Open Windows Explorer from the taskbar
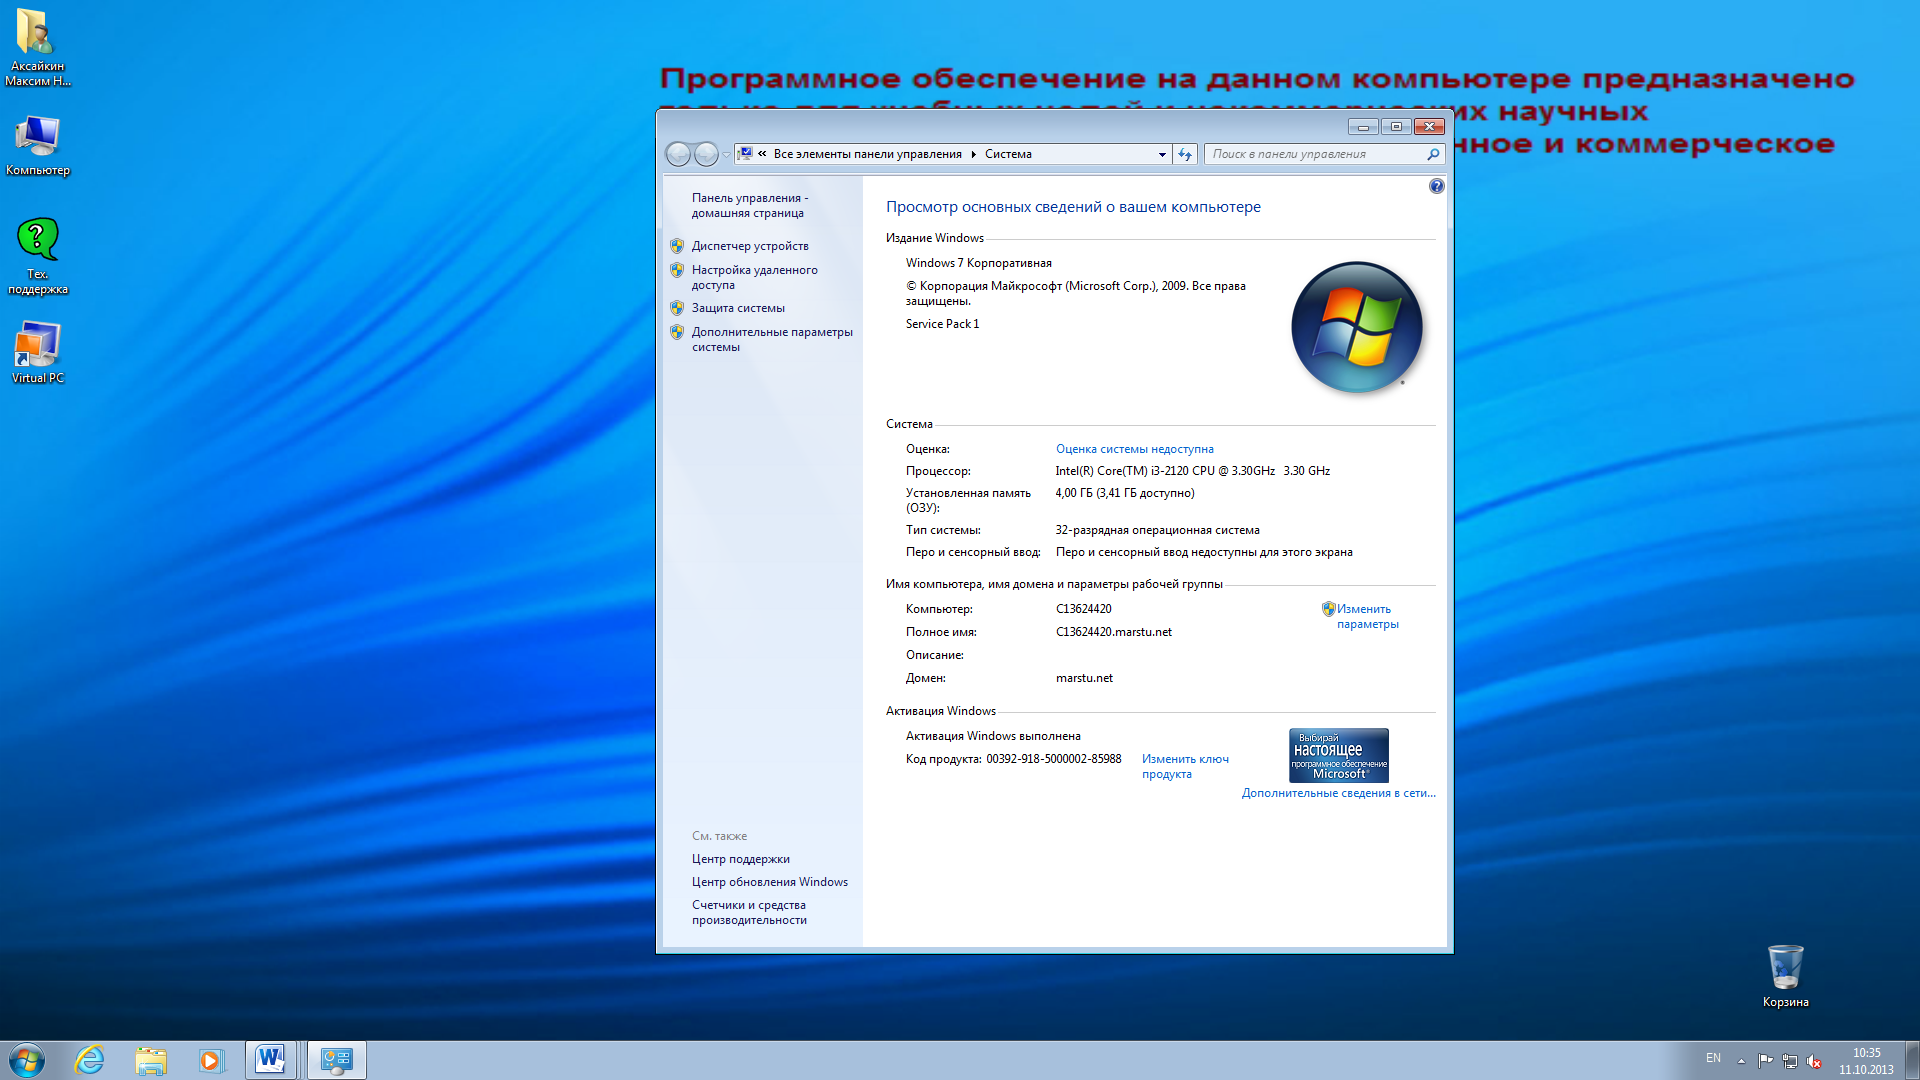This screenshot has height=1080, width=1920. (151, 1060)
